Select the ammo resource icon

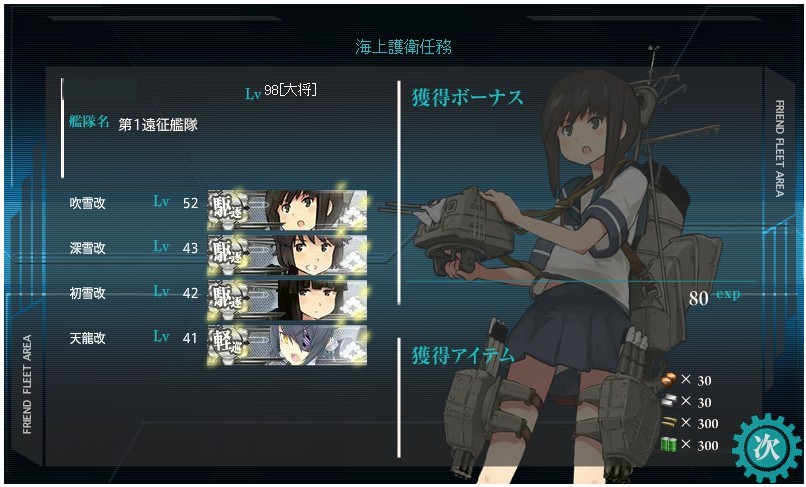(669, 423)
